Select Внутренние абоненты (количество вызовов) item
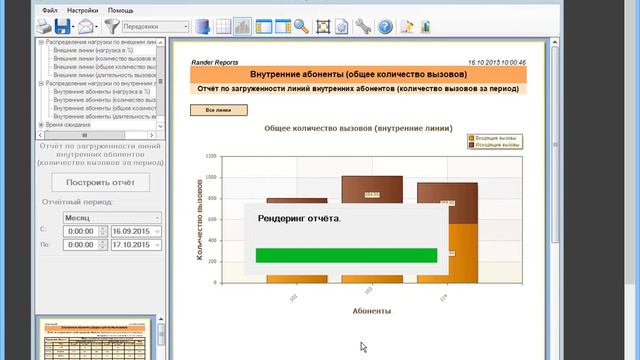The height and width of the screenshot is (360, 640). point(104,100)
